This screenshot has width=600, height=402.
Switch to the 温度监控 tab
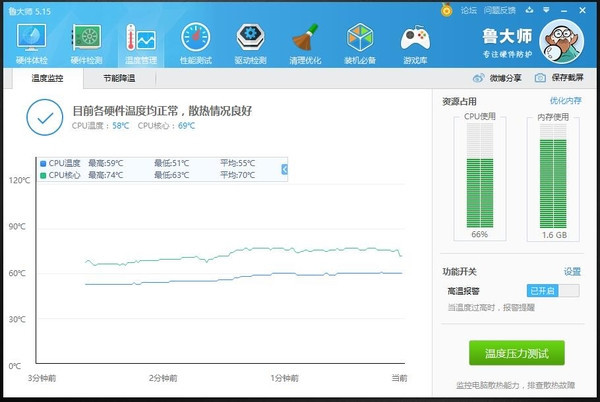pos(47,78)
